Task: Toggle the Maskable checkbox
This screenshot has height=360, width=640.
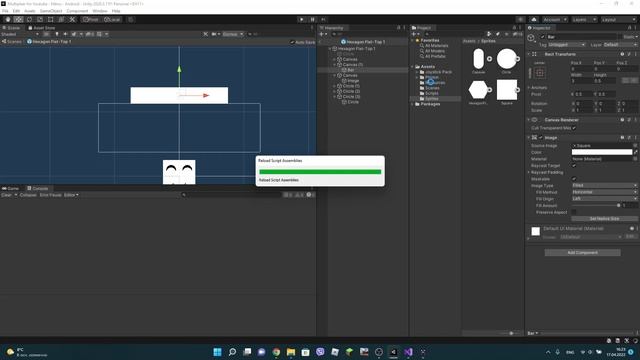Action: (x=574, y=179)
